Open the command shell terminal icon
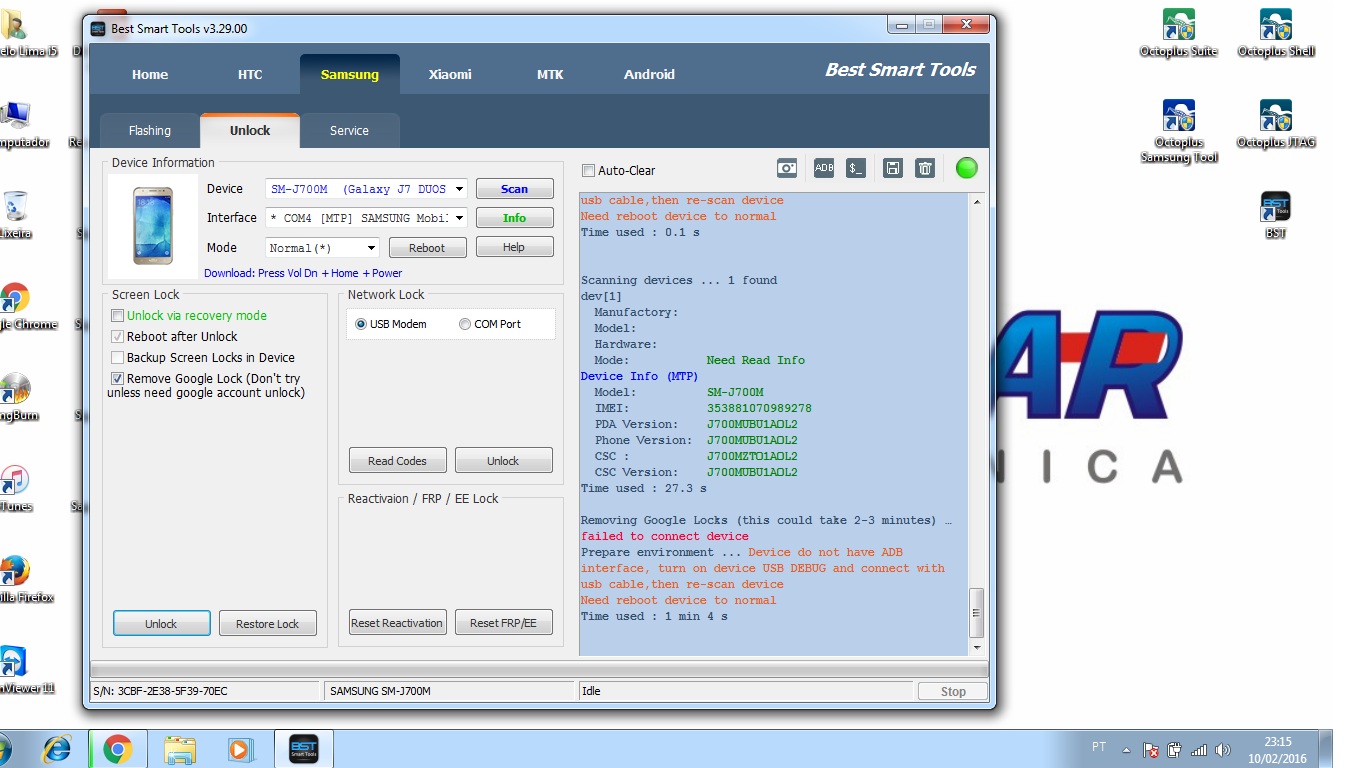Image resolution: width=1366 pixels, height=768 pixels. click(856, 169)
